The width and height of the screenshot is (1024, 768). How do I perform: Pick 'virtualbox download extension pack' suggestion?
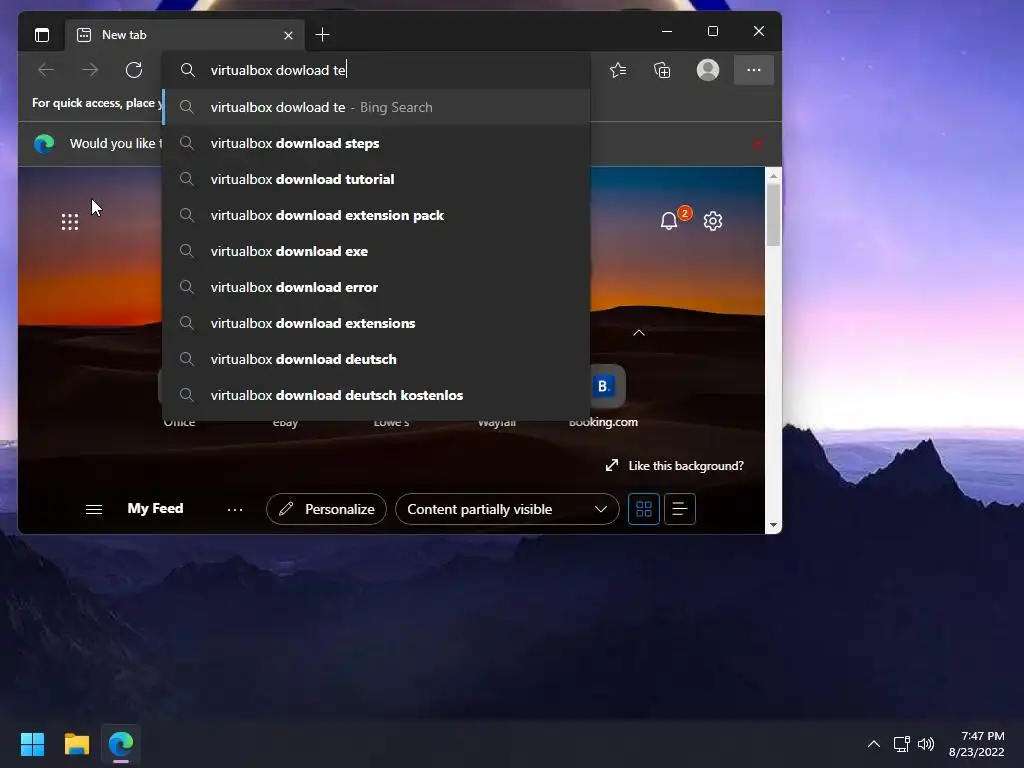(376, 215)
